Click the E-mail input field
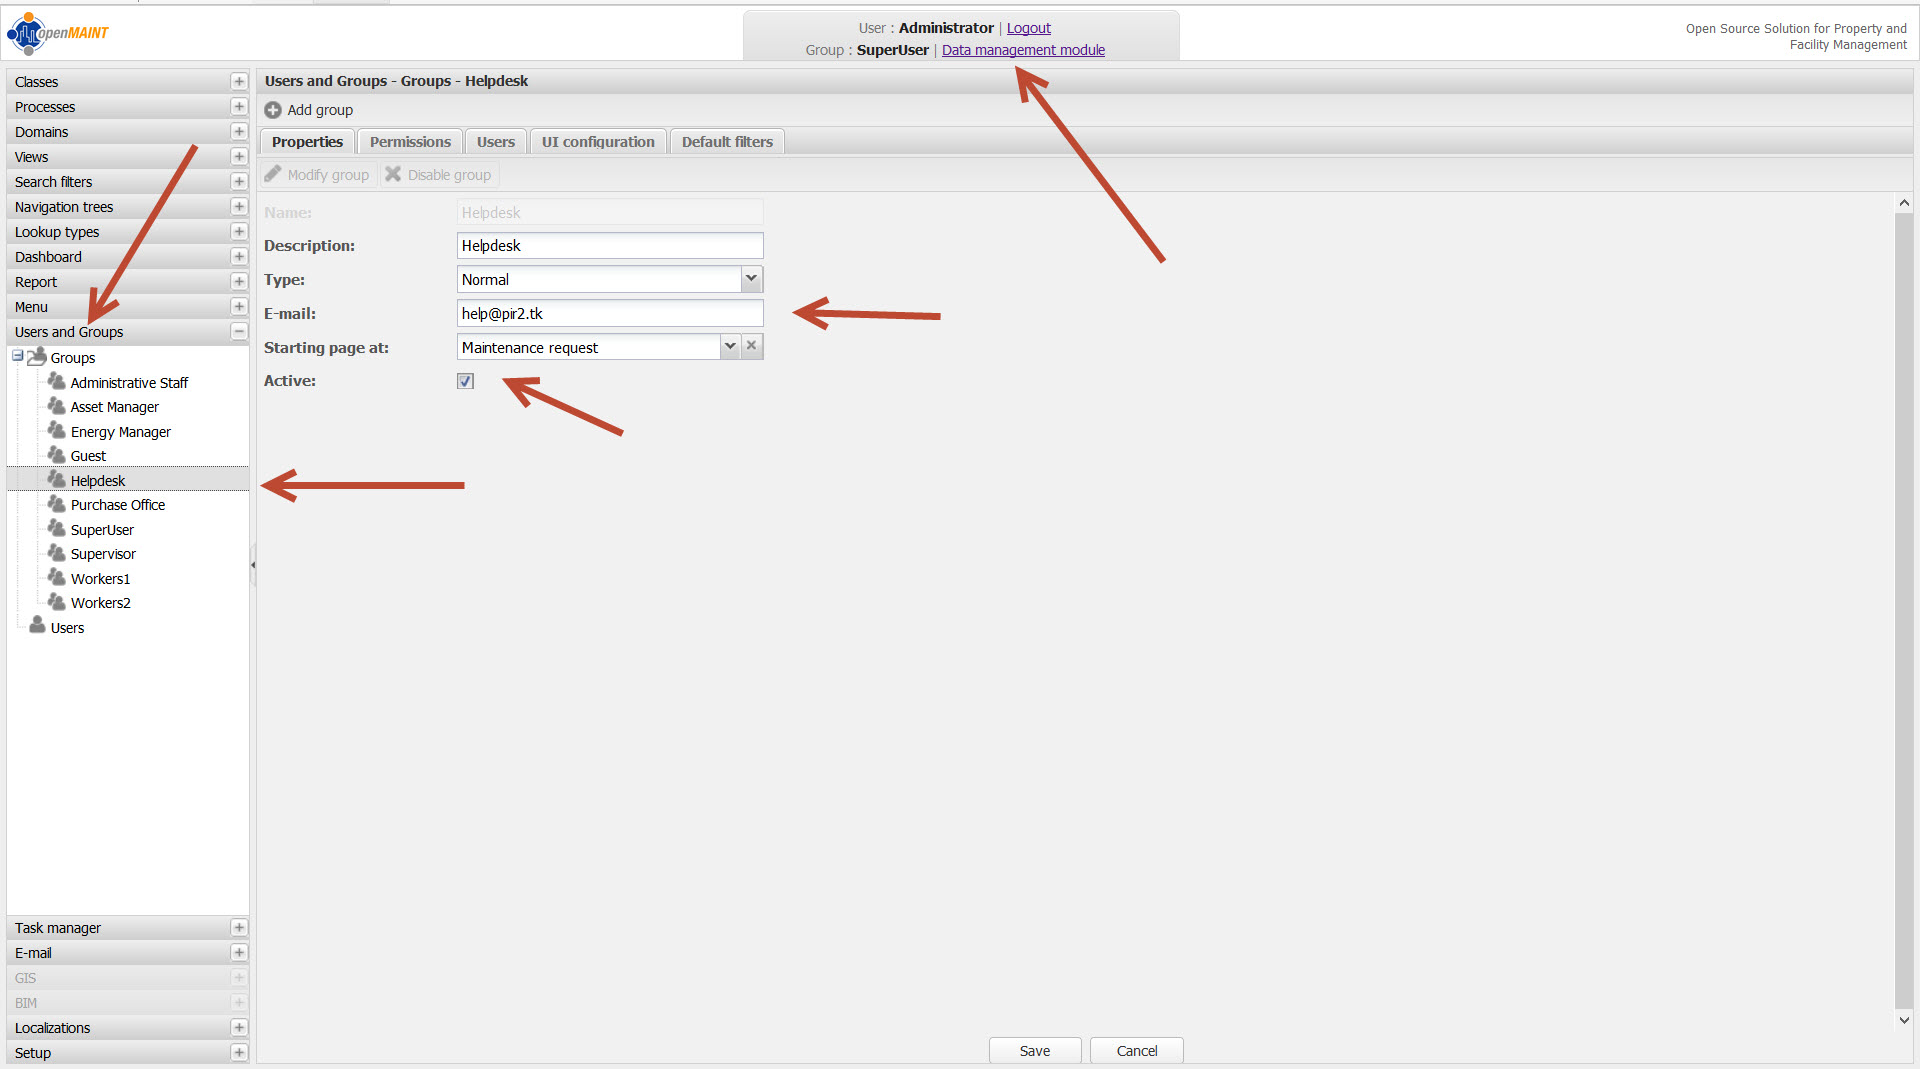 coord(610,314)
